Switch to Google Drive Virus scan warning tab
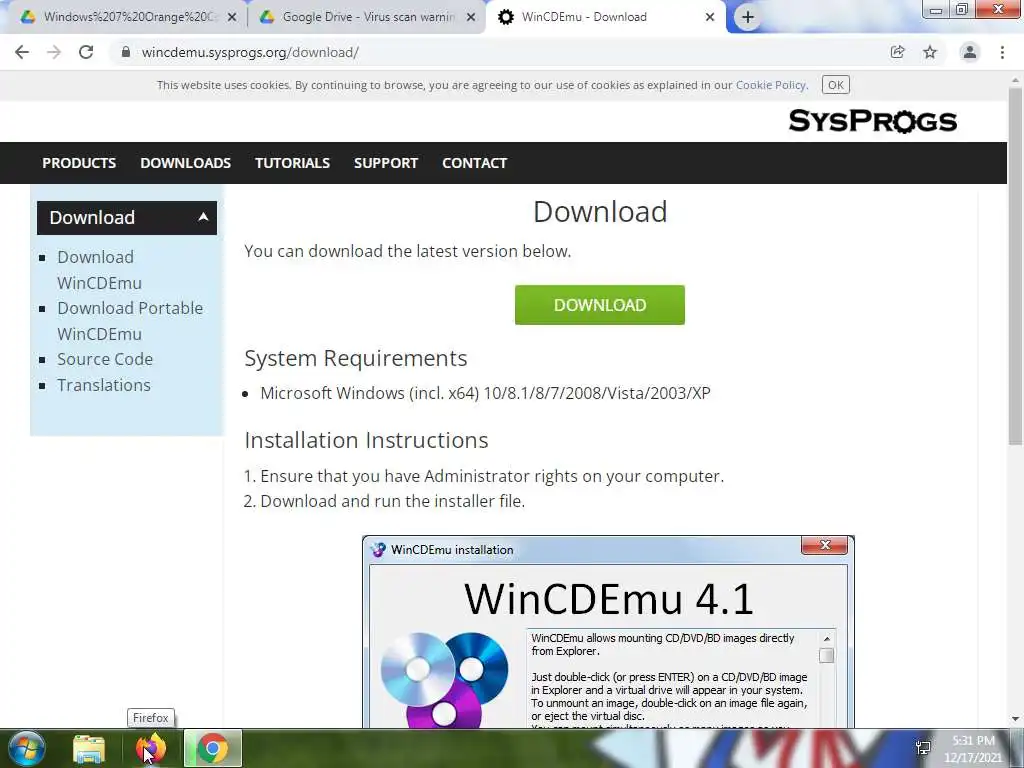This screenshot has width=1024, height=768. [366, 17]
